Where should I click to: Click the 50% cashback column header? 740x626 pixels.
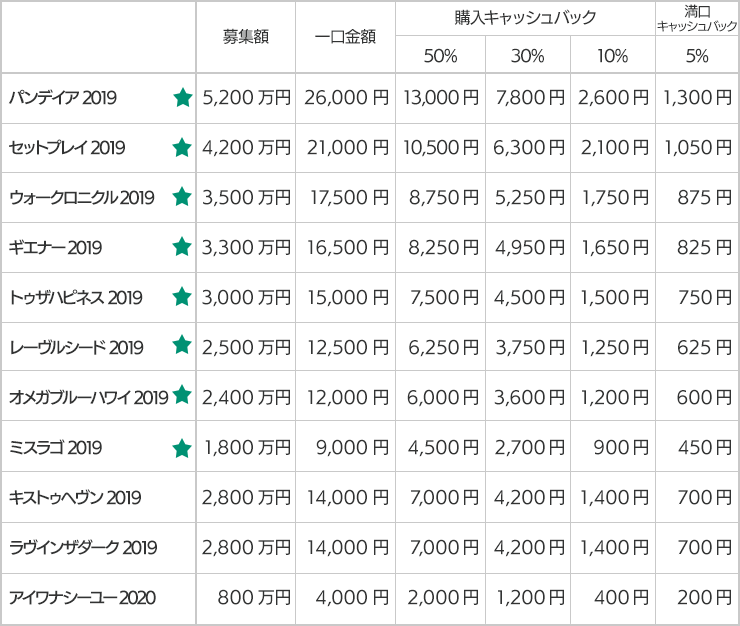440,56
